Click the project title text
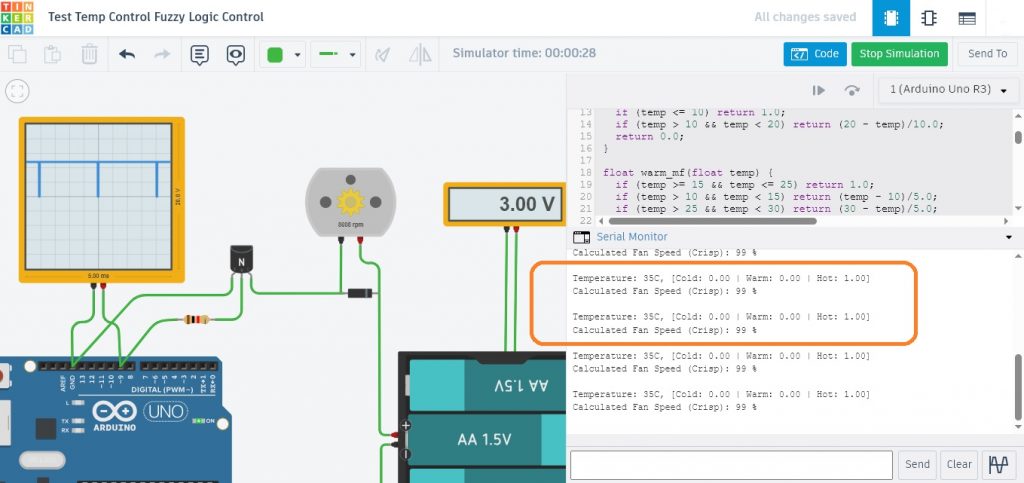 point(155,17)
